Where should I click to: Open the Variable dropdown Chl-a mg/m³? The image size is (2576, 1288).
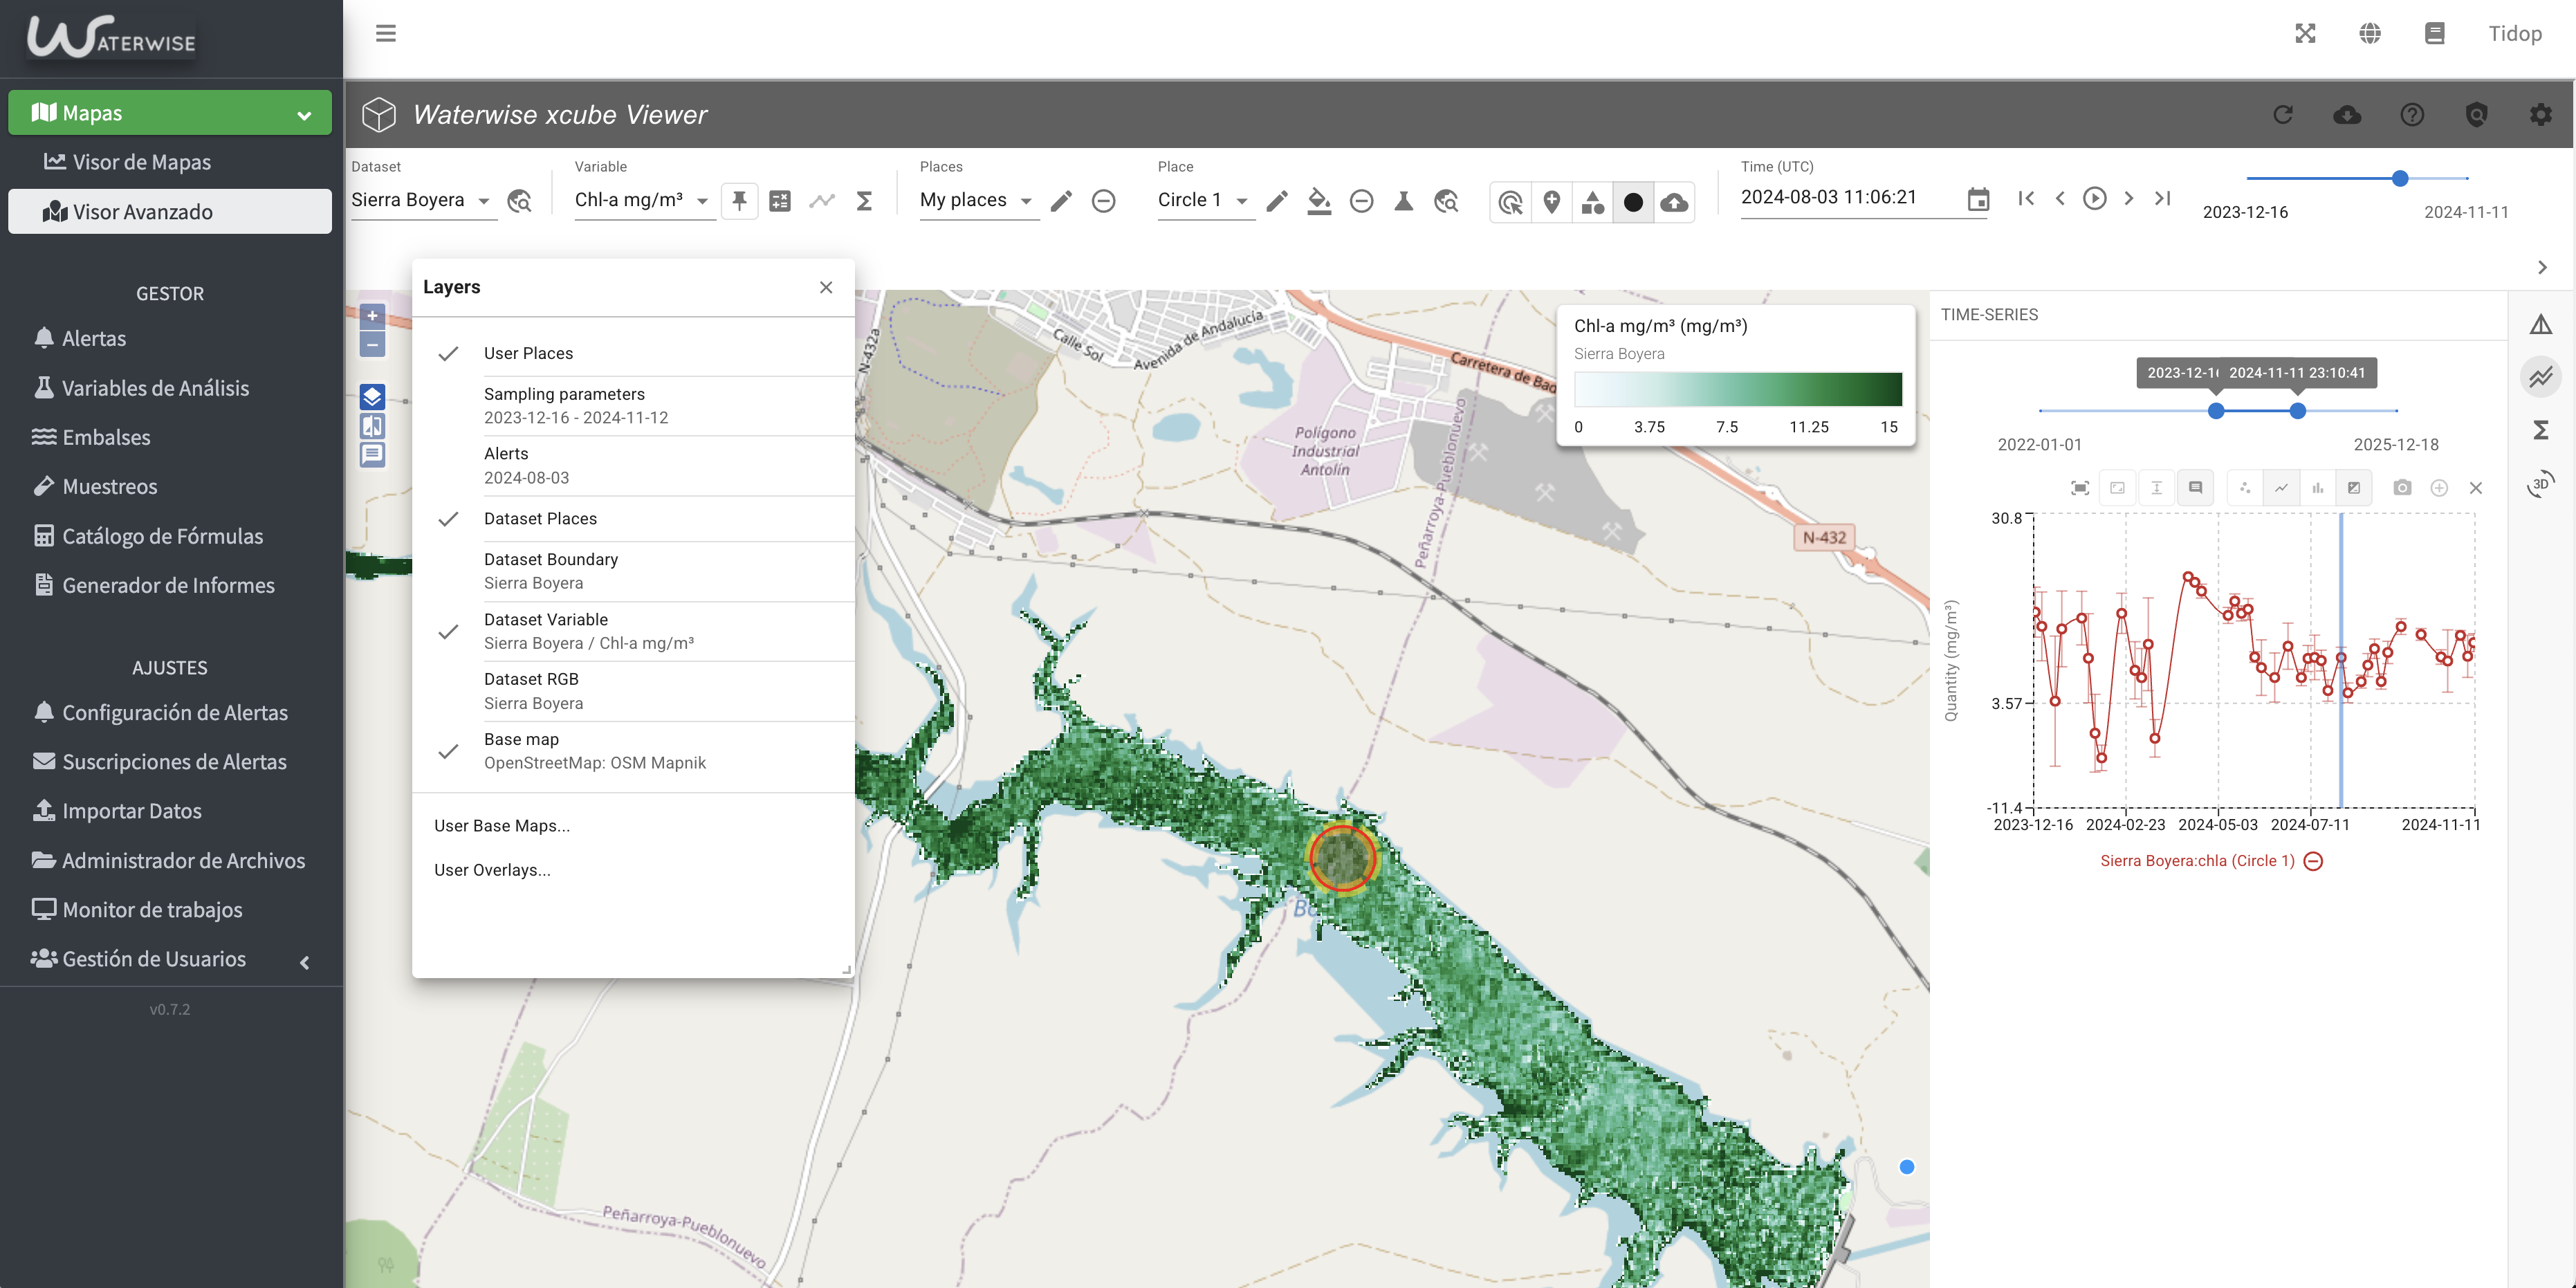click(x=644, y=200)
